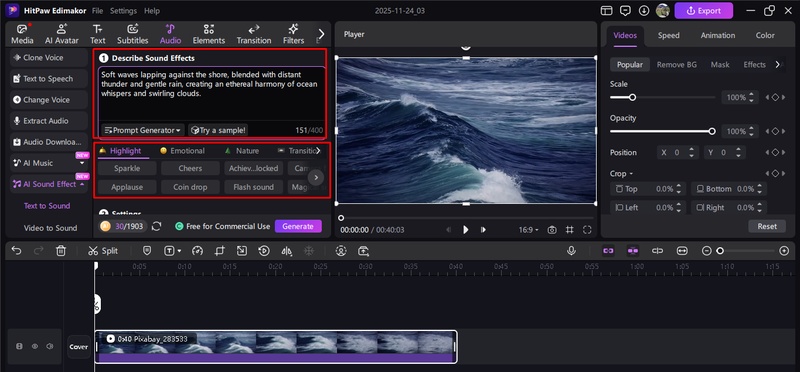This screenshot has height=372, width=800.
Task: Toggle the purple magnetic snapping button
Action: (633, 251)
